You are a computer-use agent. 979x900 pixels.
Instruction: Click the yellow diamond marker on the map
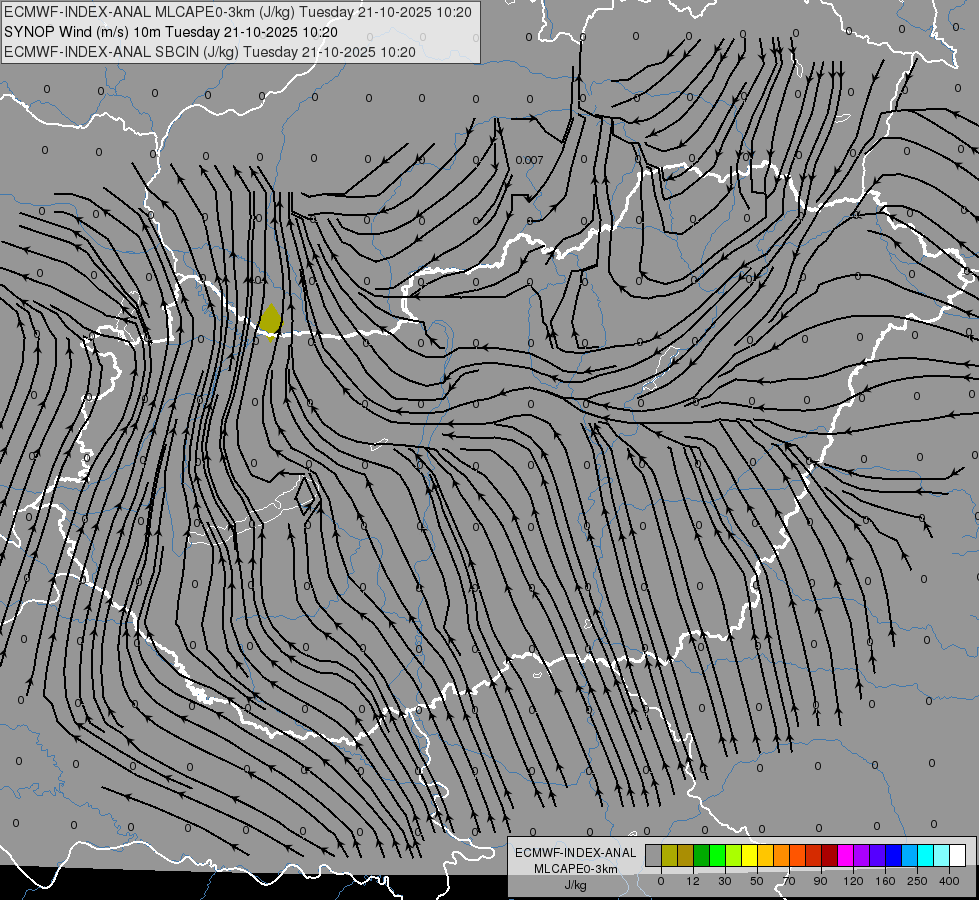[270, 322]
